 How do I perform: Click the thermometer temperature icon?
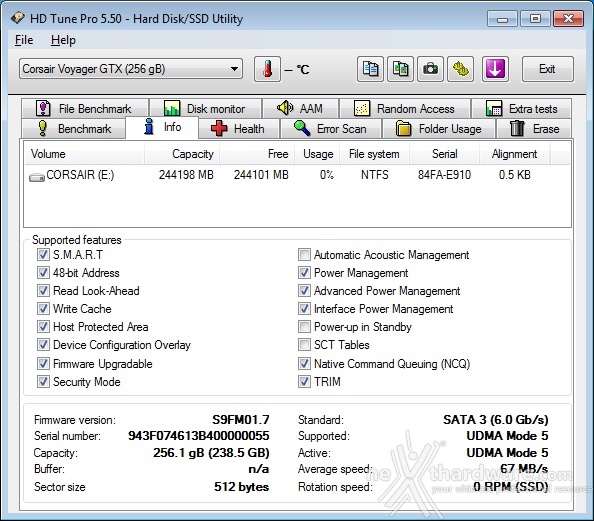point(267,69)
